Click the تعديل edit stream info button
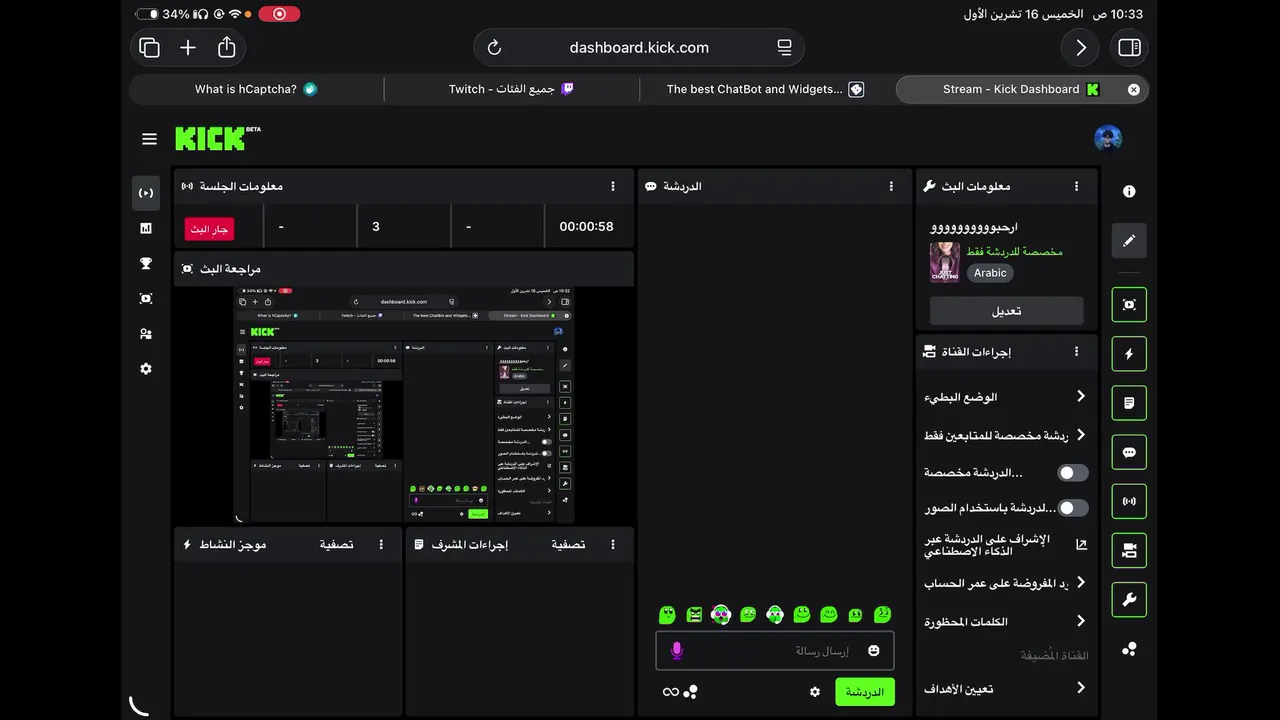 click(x=1006, y=311)
